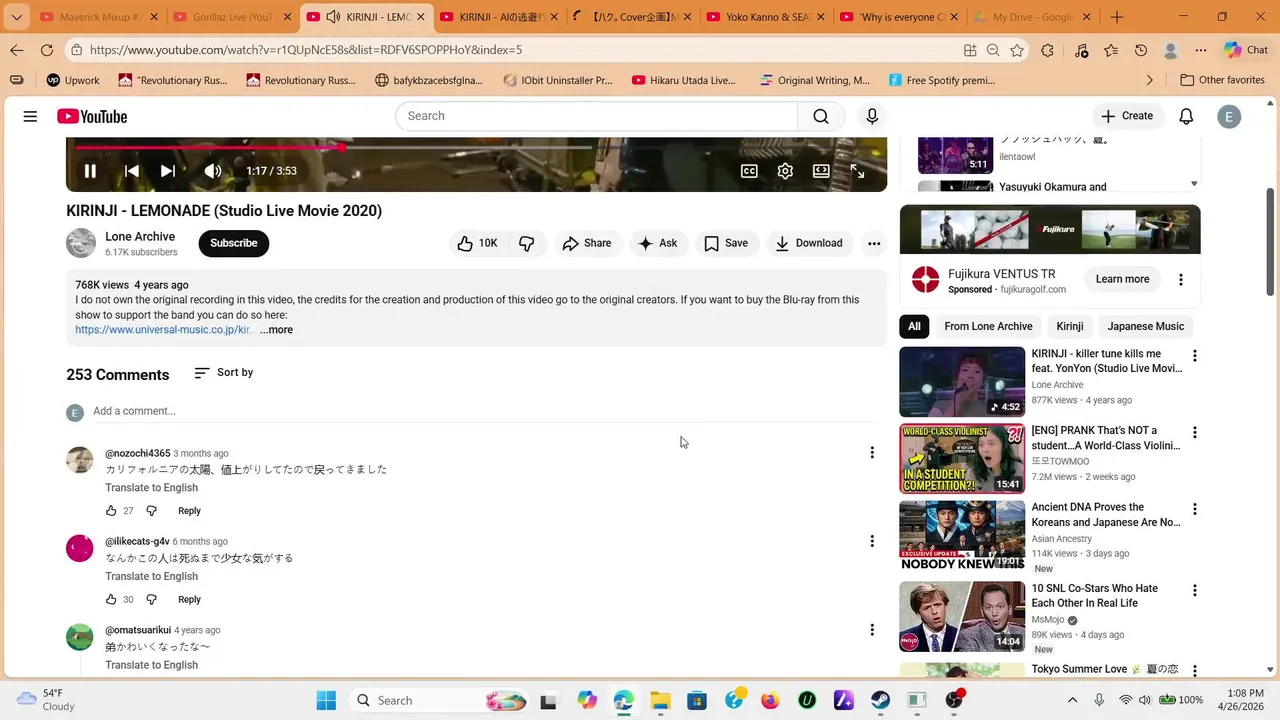
Task: Click the search magnifier button
Action: (821, 116)
